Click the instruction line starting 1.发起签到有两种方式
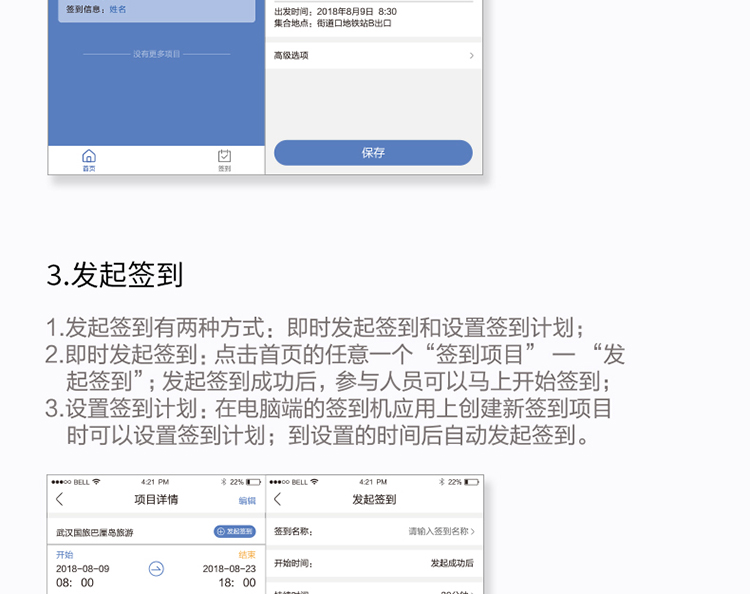Image resolution: width=750 pixels, height=594 pixels. 315,328
